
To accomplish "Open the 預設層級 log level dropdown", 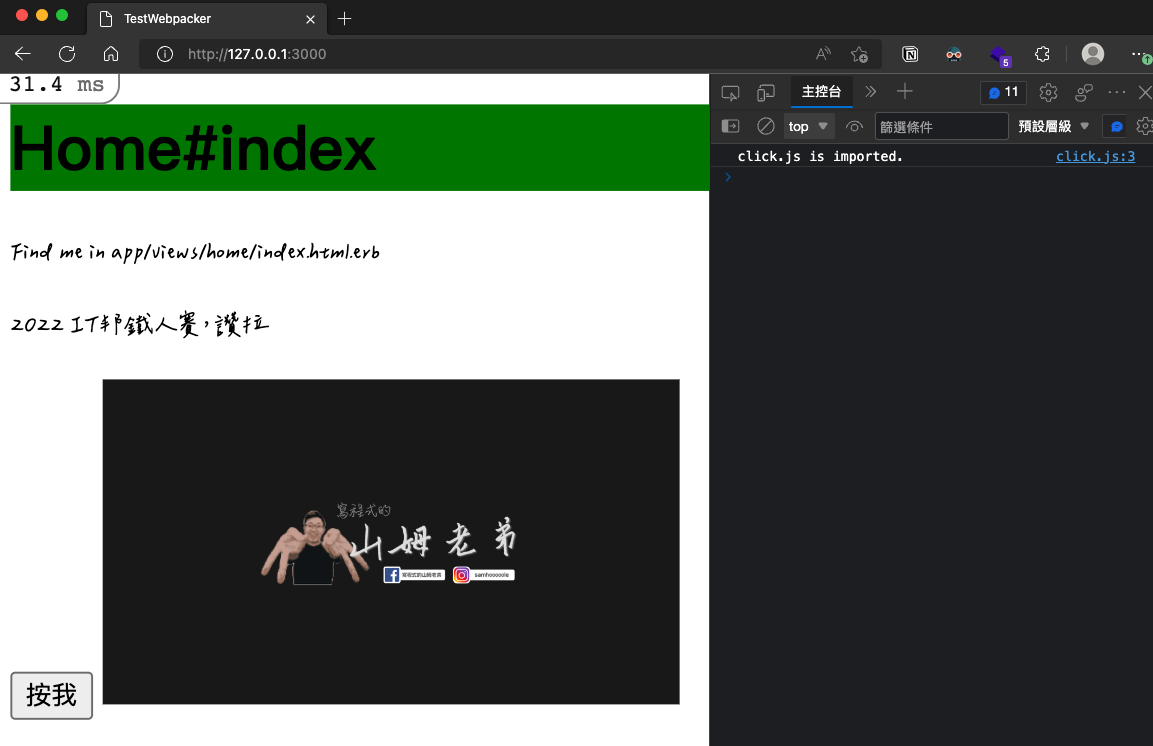I will [1053, 126].
